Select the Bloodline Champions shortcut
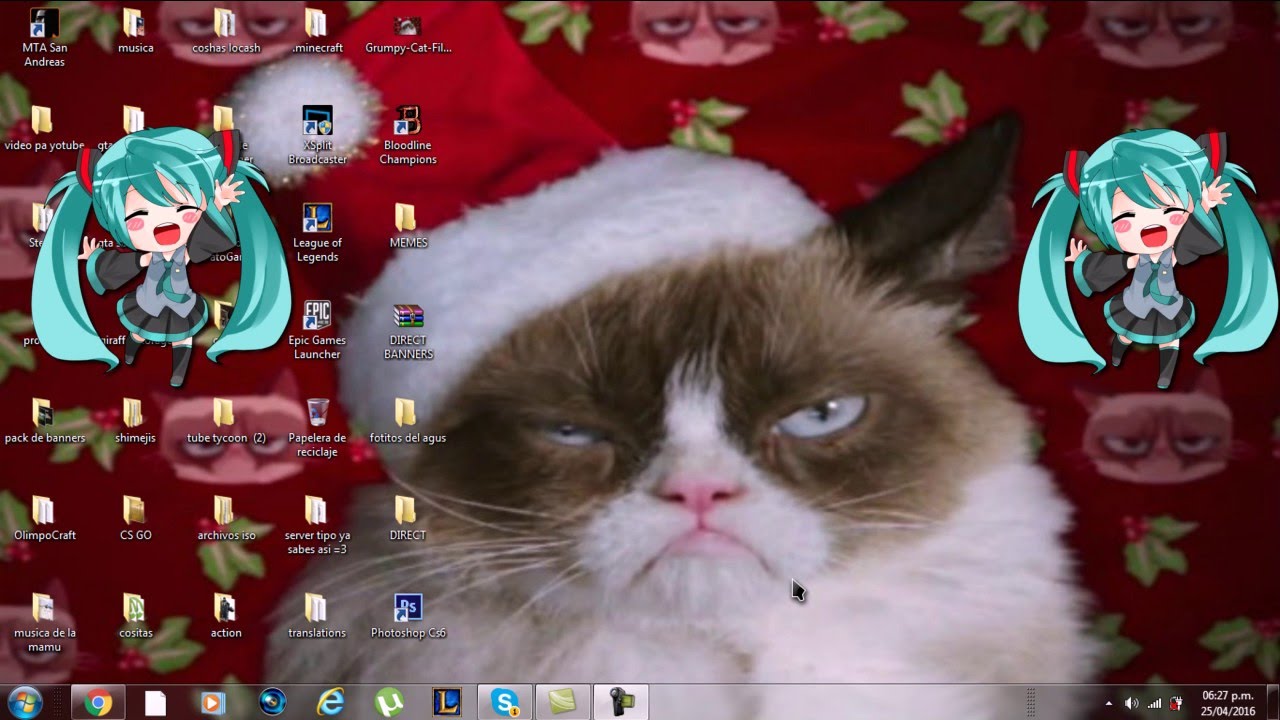Image resolution: width=1280 pixels, height=720 pixels. click(408, 136)
